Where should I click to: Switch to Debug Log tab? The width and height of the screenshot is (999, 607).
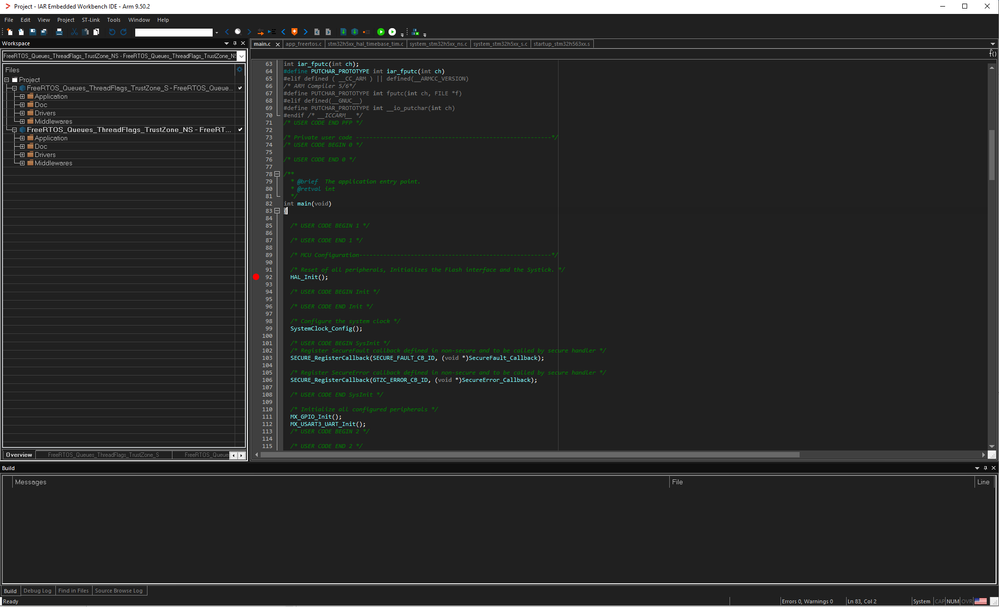tap(37, 590)
